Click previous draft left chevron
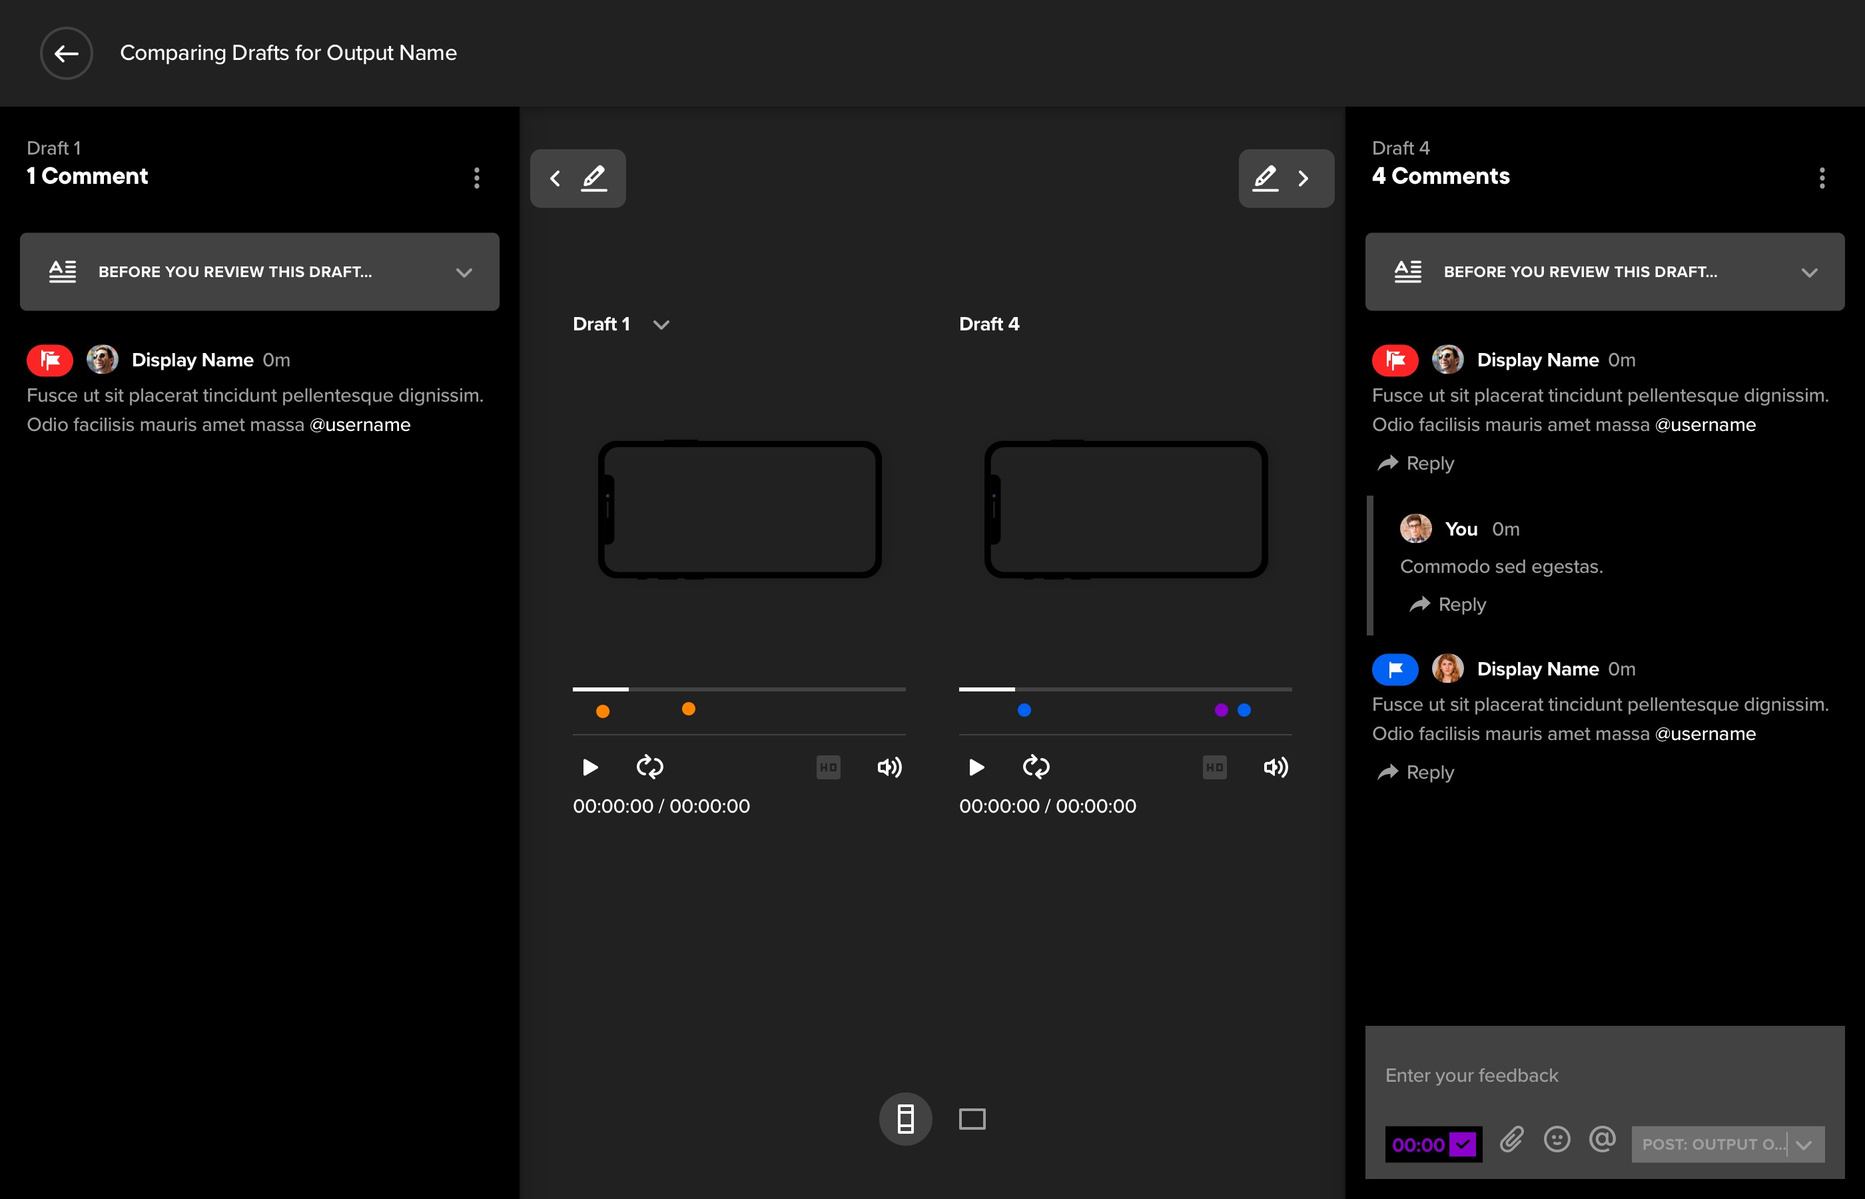Screen dimensions: 1865x1199 pyautogui.click(x=555, y=178)
